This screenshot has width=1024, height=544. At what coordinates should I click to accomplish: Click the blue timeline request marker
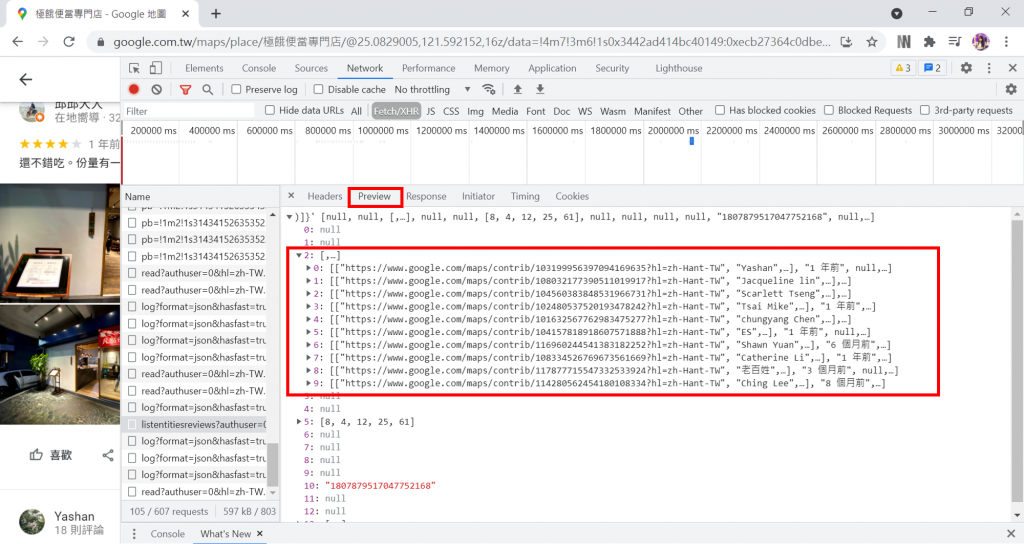click(x=692, y=141)
